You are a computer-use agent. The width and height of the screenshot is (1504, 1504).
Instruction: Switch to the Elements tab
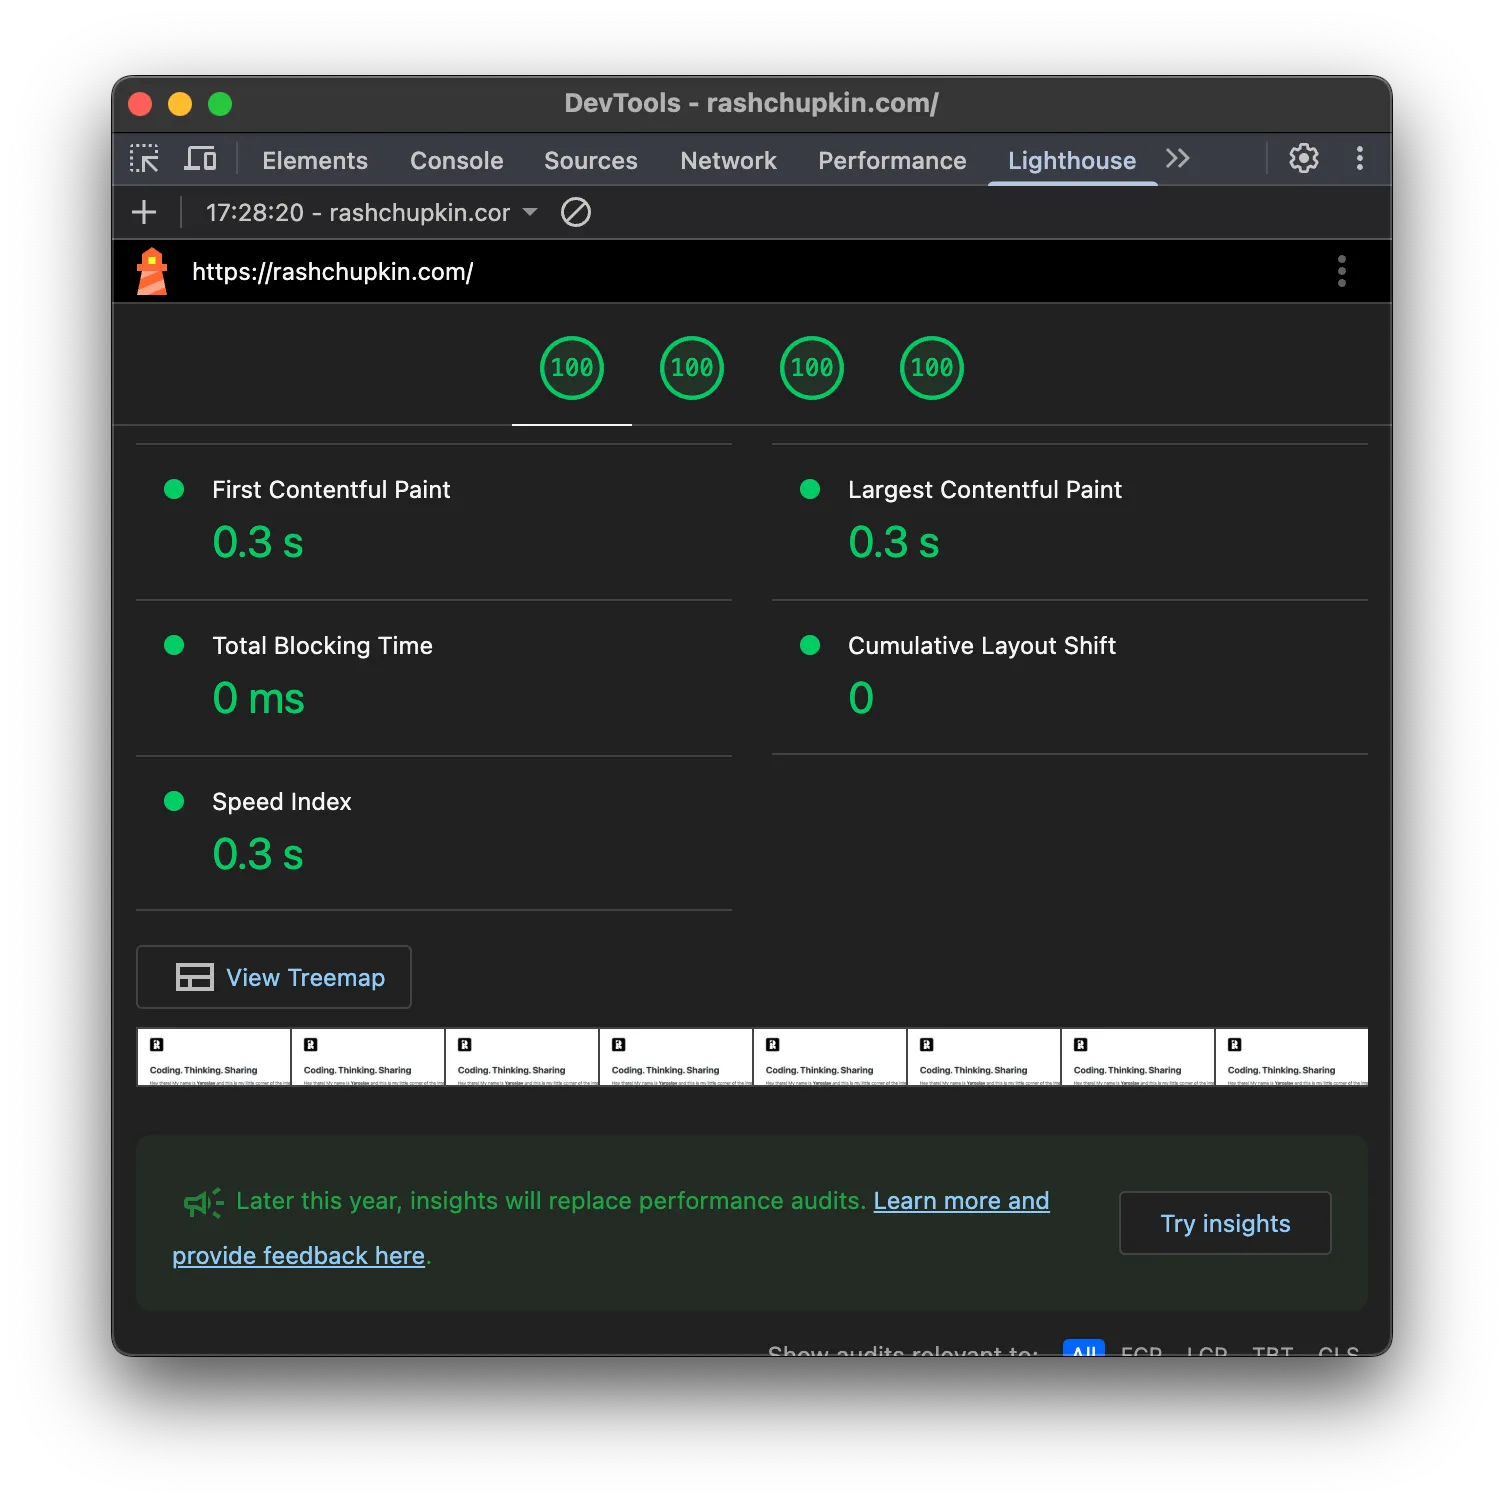tap(315, 160)
